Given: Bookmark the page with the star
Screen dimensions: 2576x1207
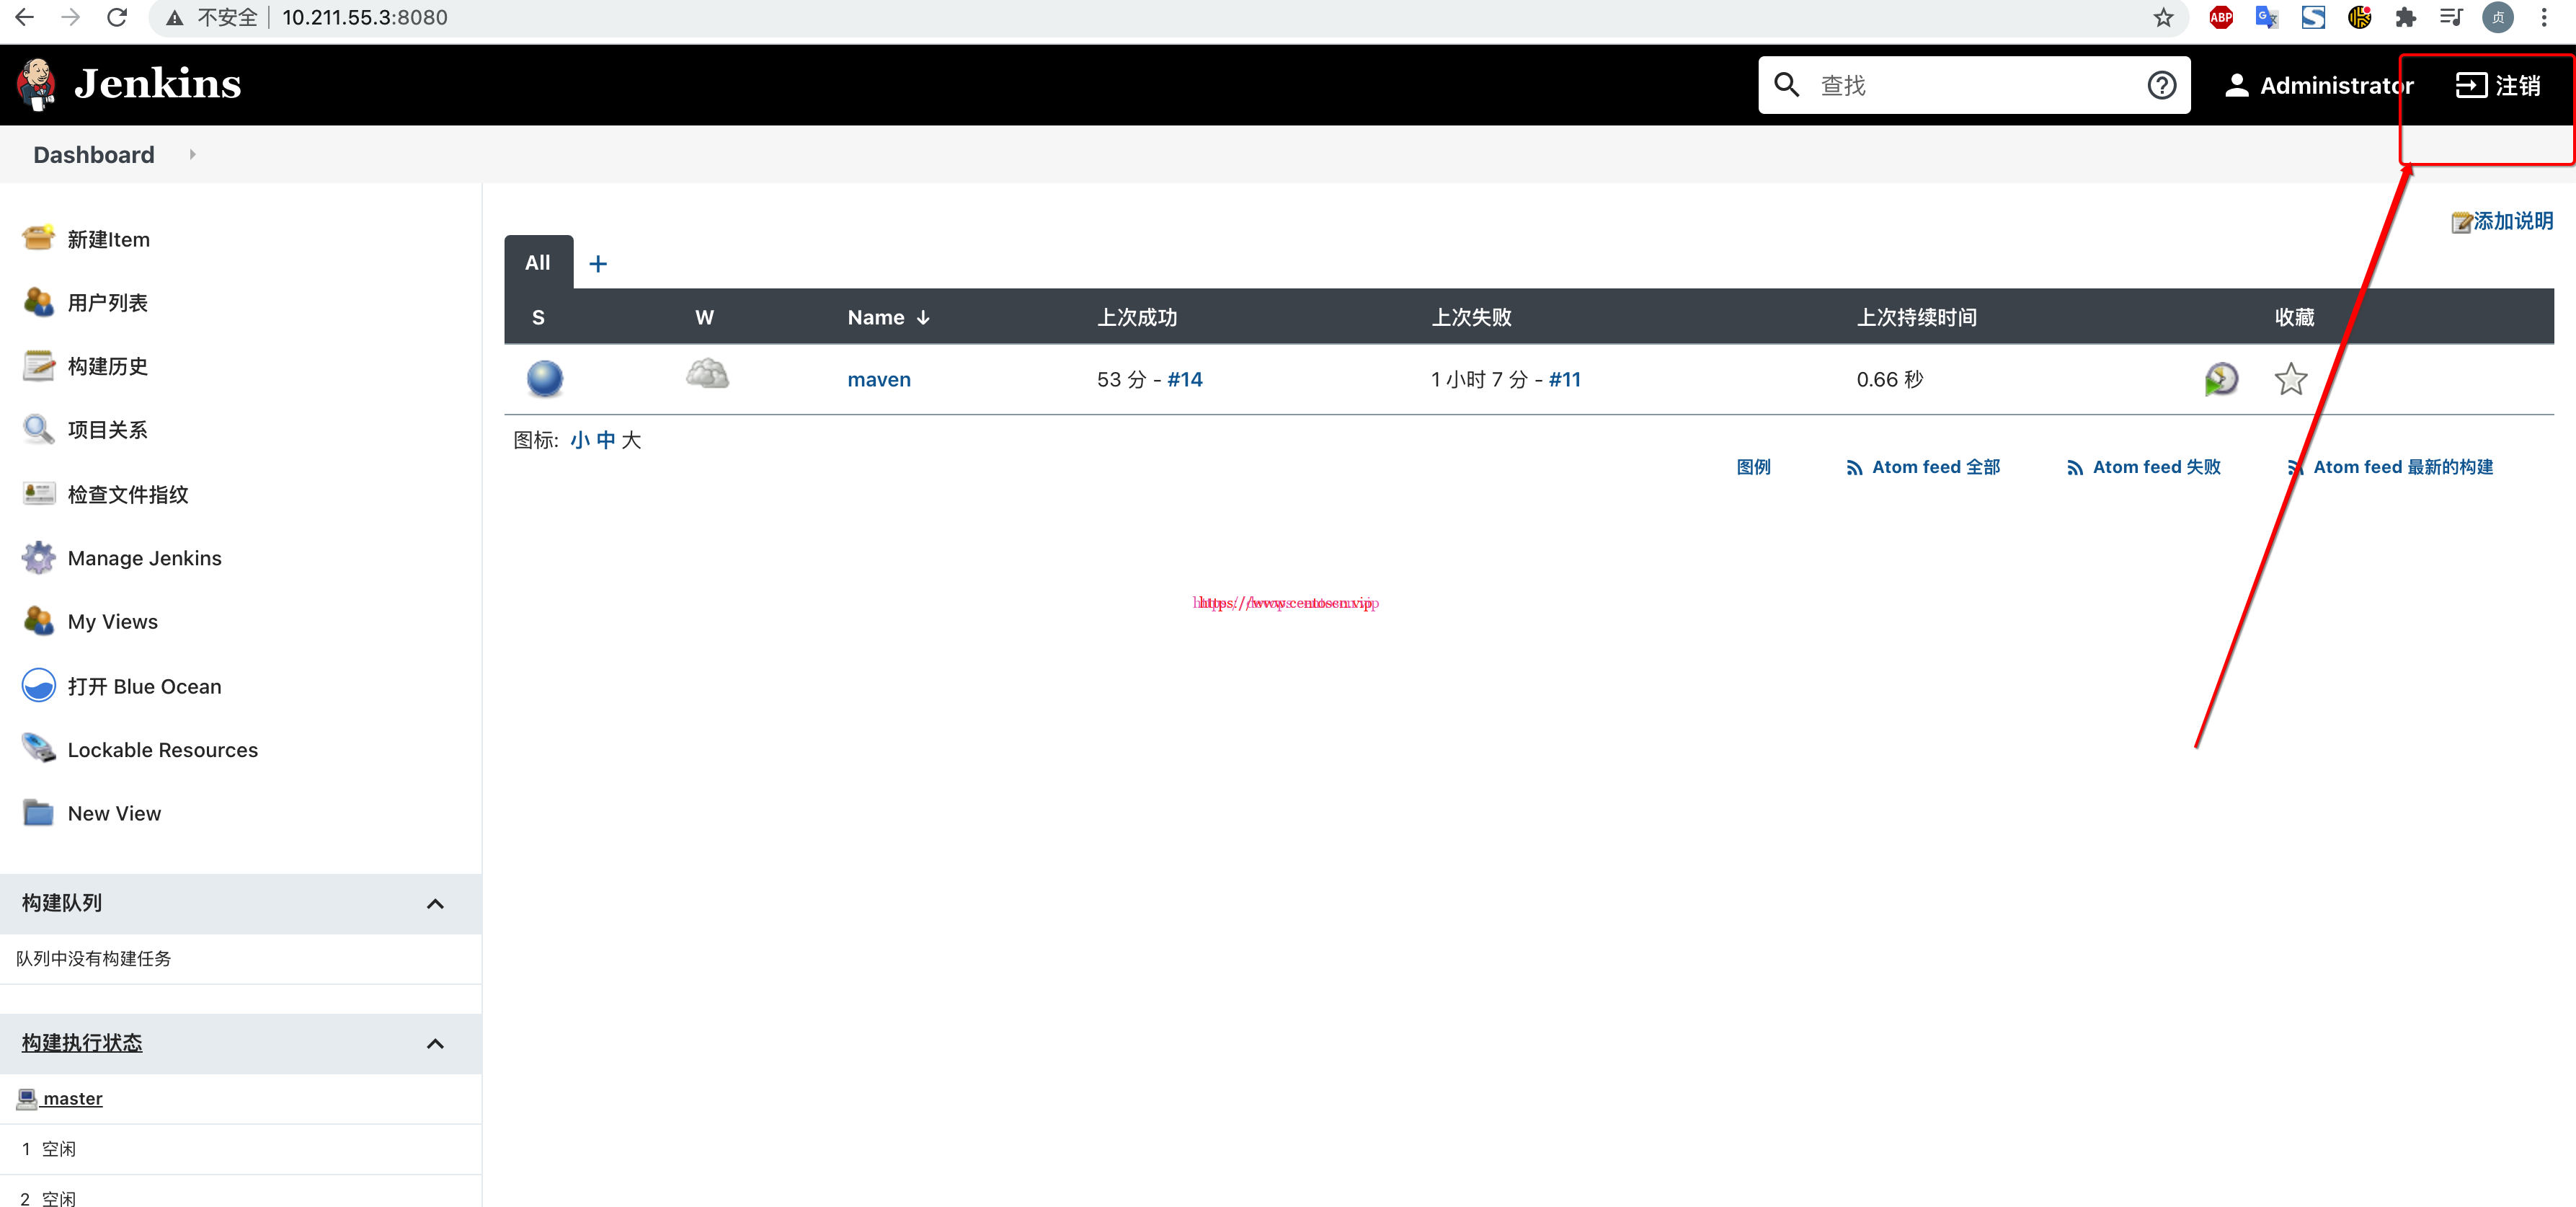Looking at the screenshot, I should coord(2163,17).
